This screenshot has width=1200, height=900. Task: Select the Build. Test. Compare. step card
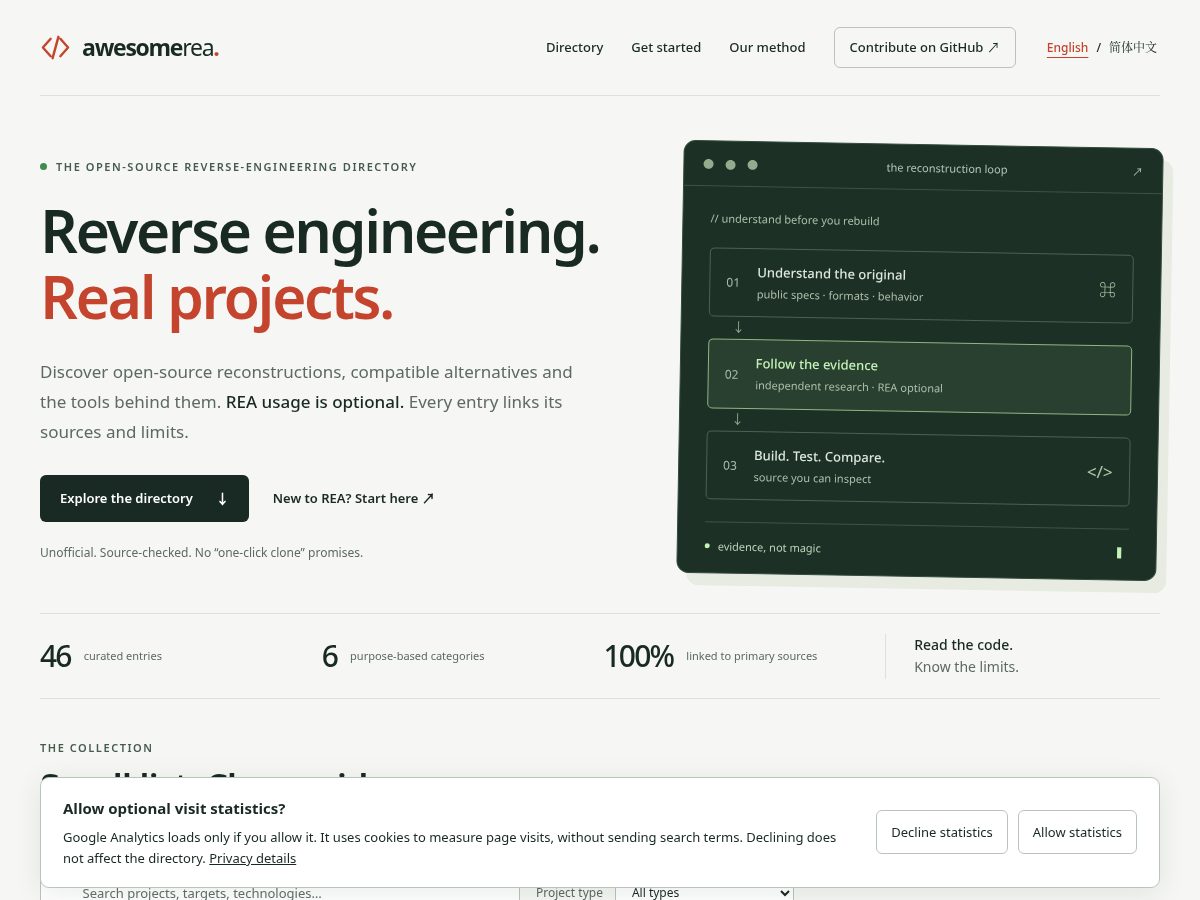(x=918, y=468)
